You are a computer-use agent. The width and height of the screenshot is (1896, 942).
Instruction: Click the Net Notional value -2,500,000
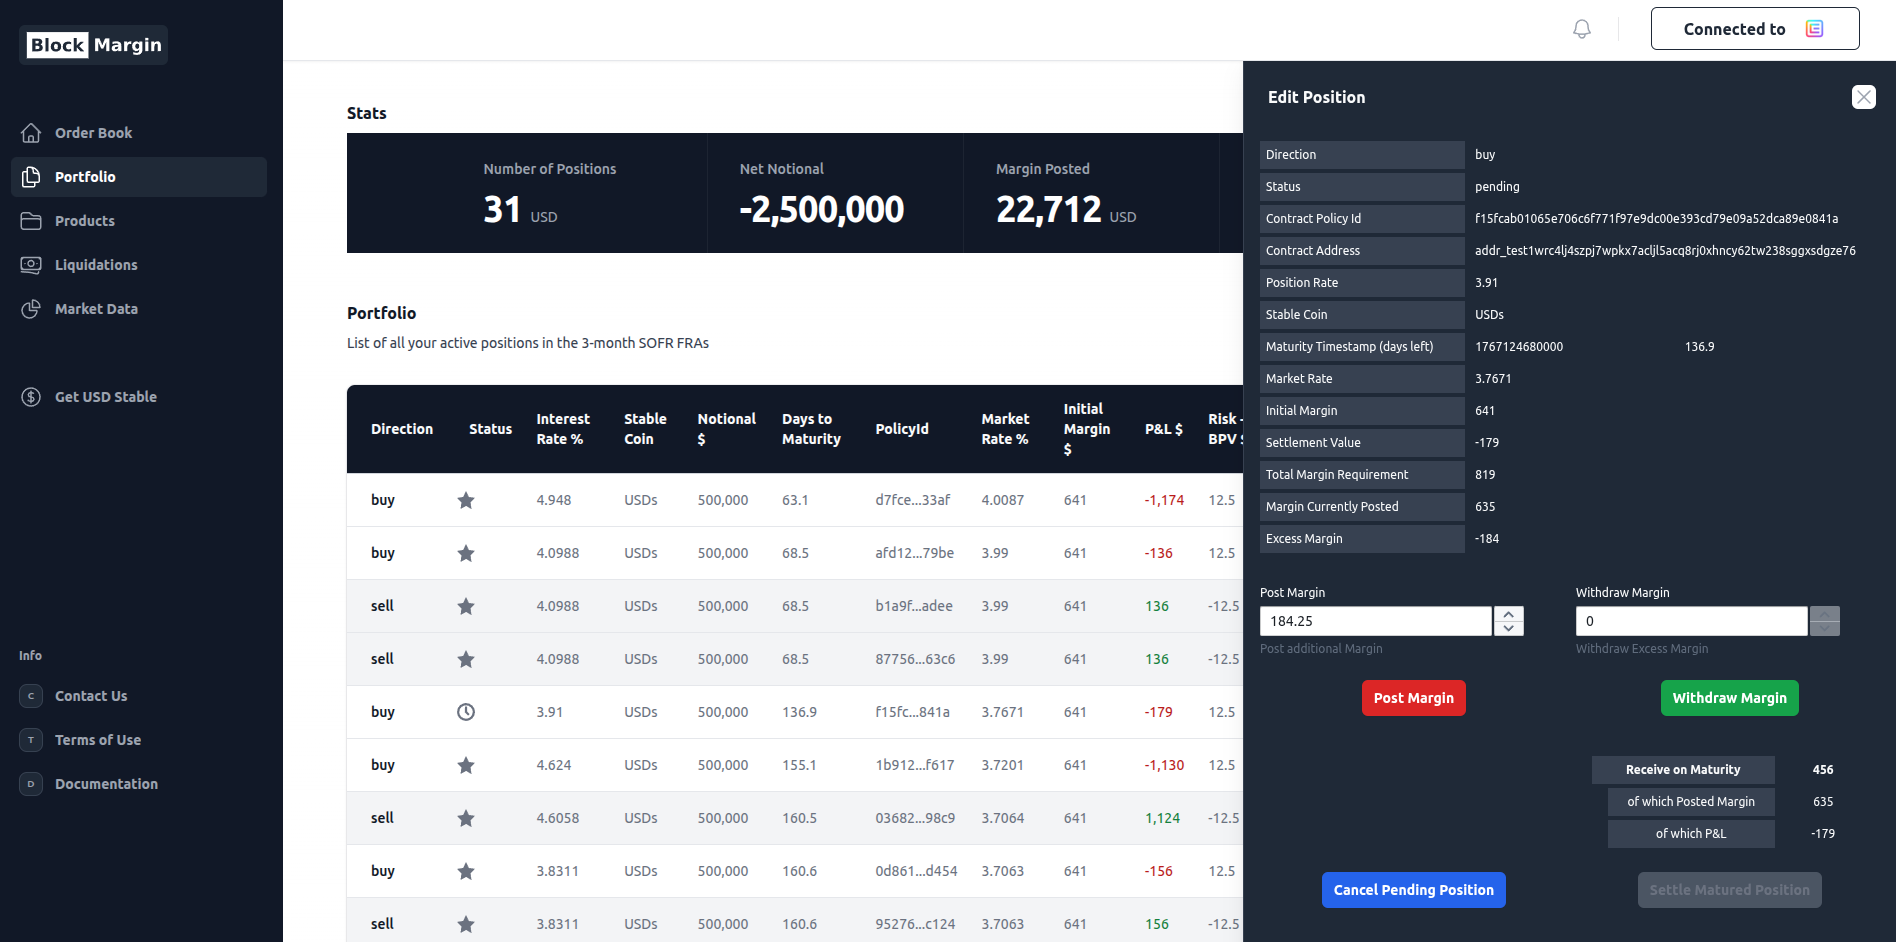pos(822,209)
